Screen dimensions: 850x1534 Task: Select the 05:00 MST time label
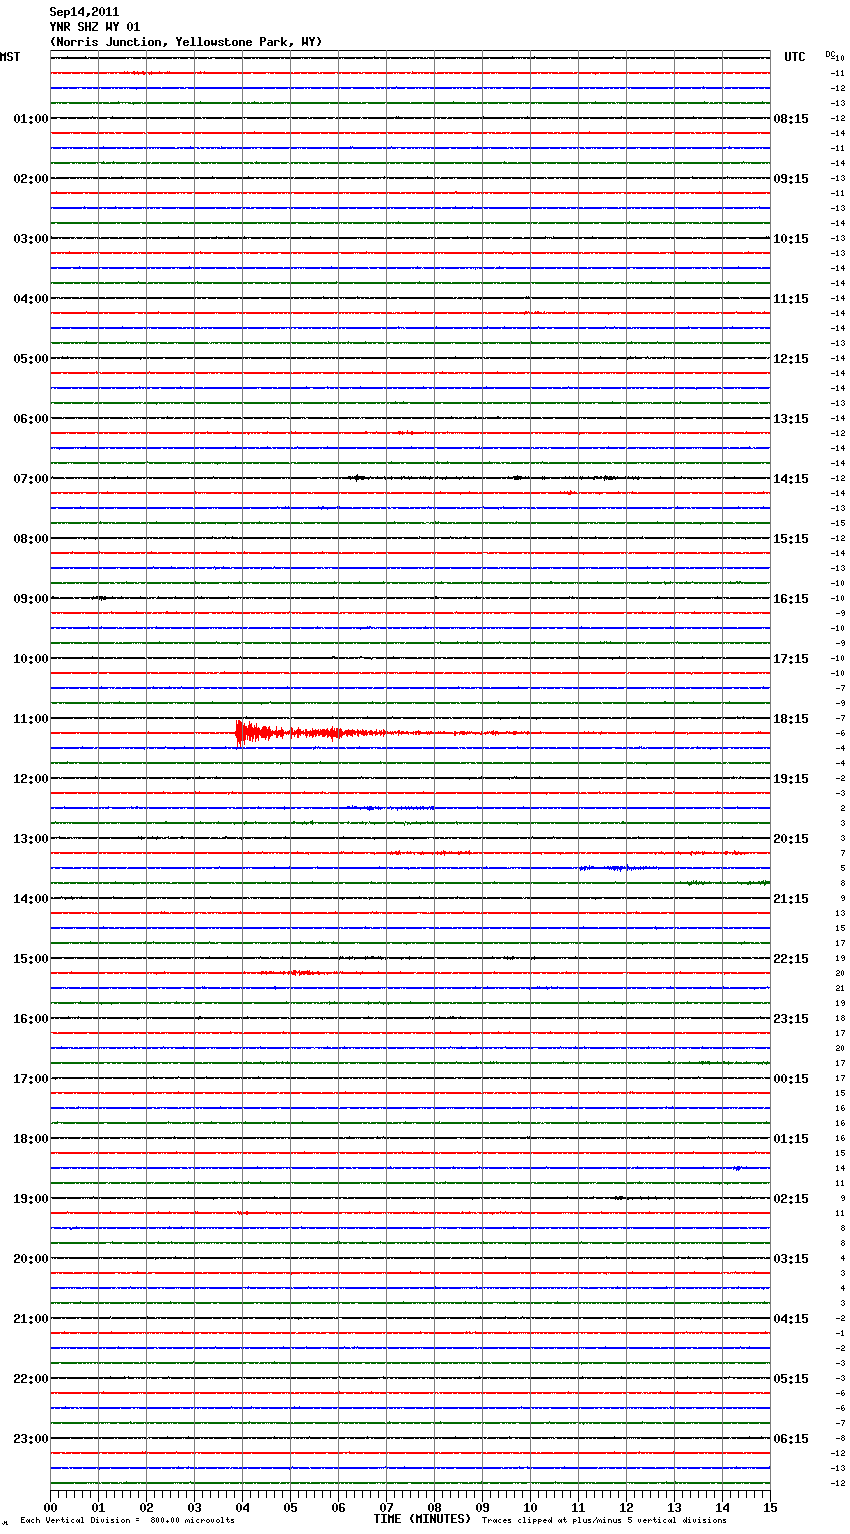pos(30,359)
